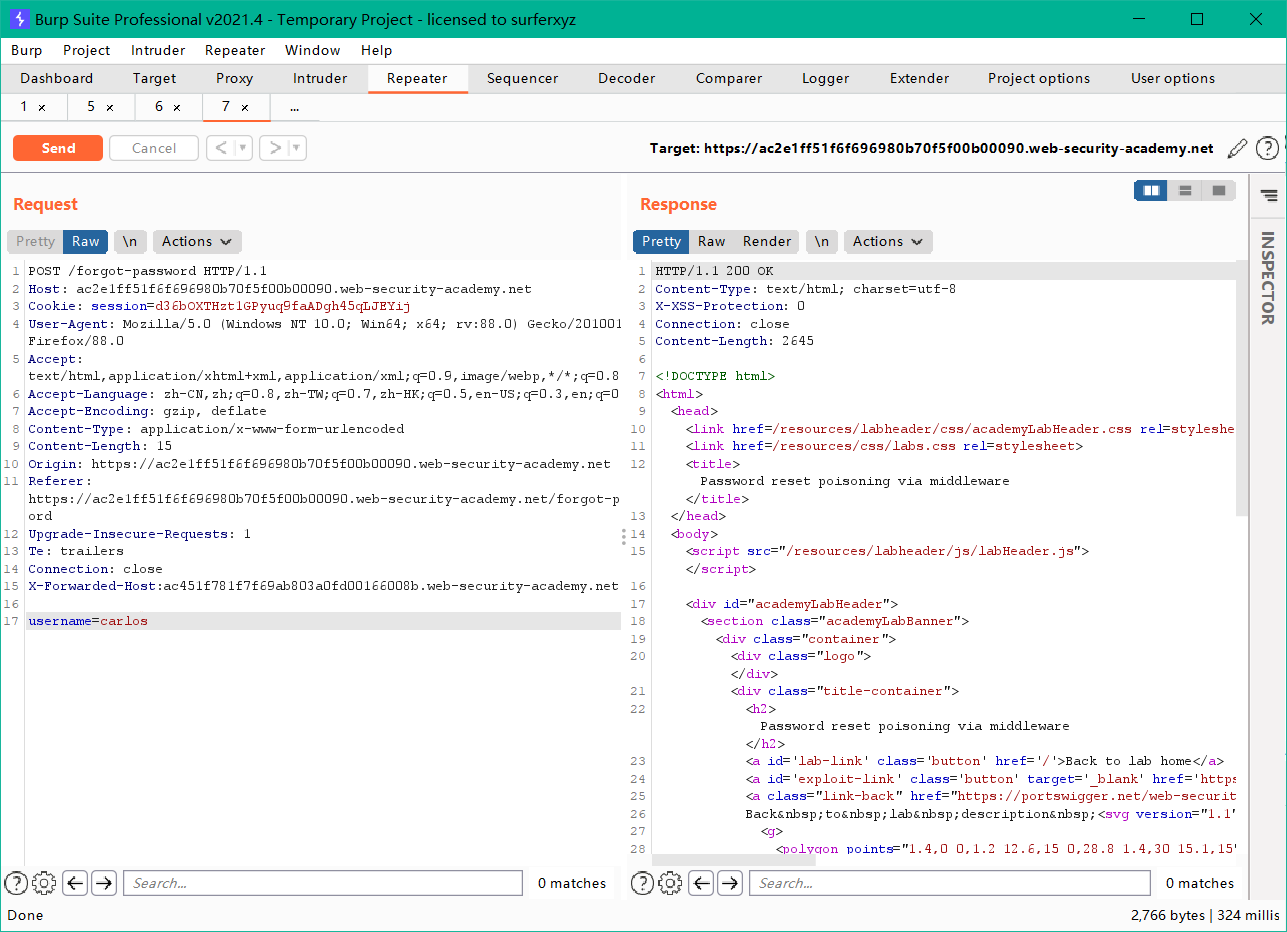Switch request view to Pretty
The image size is (1287, 932).
click(x=35, y=241)
